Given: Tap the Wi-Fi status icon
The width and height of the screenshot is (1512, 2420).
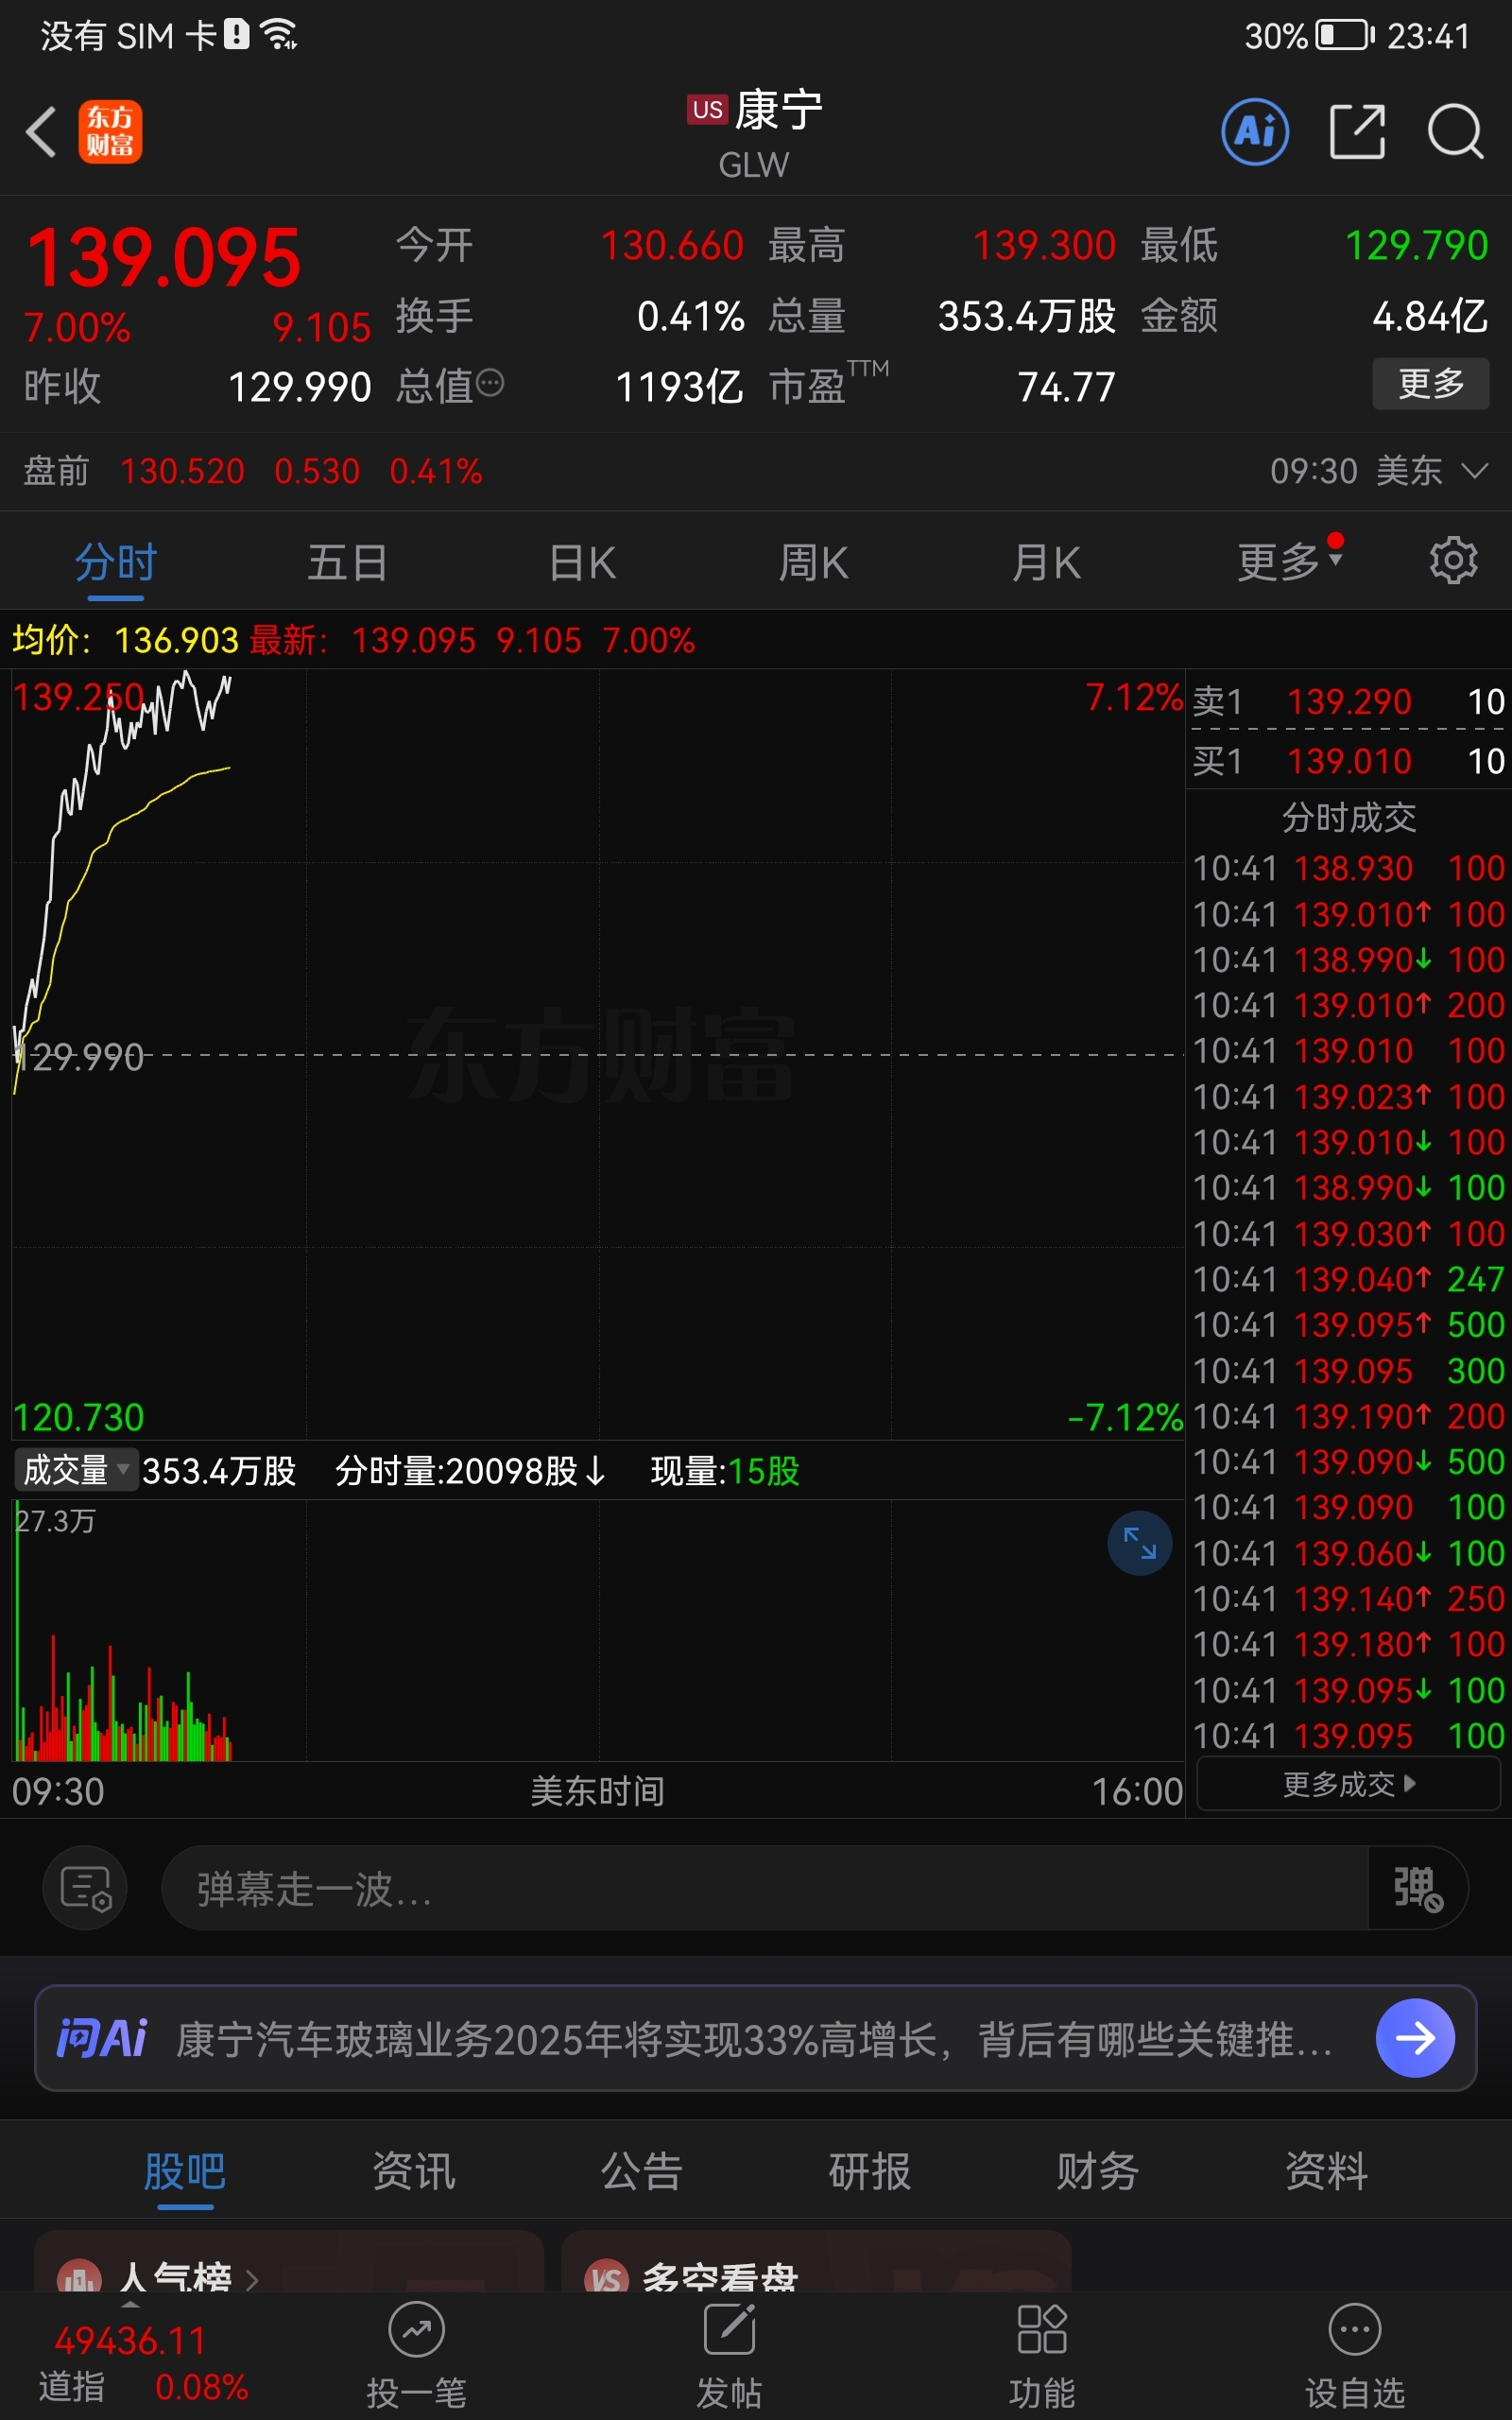Looking at the screenshot, I should pyautogui.click(x=279, y=35).
